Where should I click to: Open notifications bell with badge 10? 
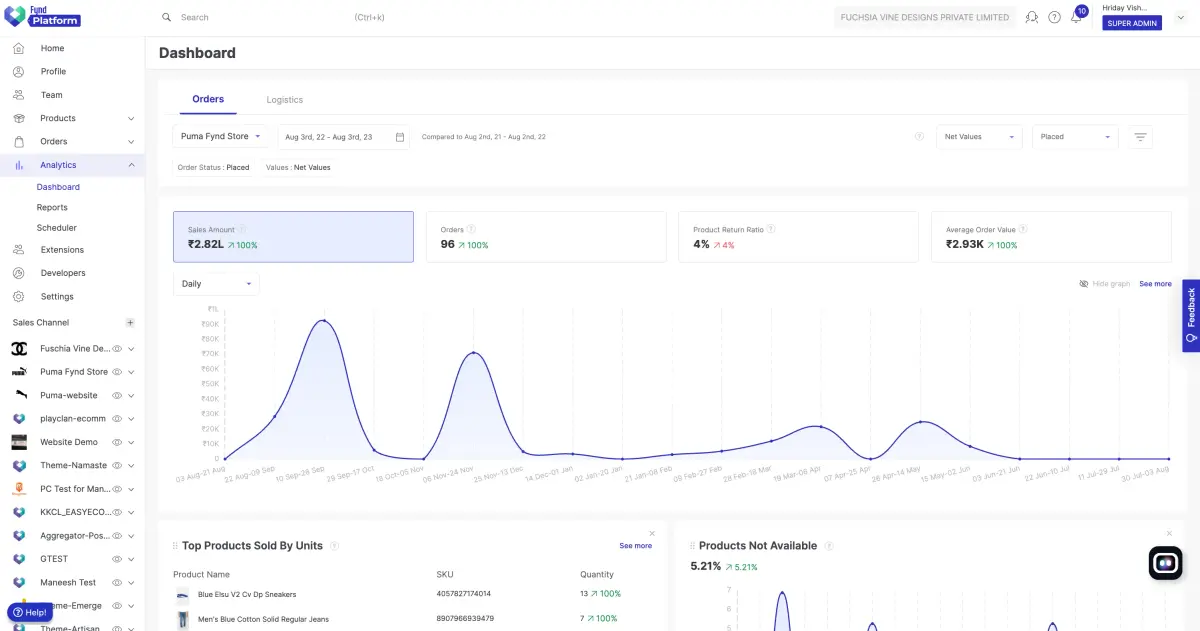[x=1077, y=16]
